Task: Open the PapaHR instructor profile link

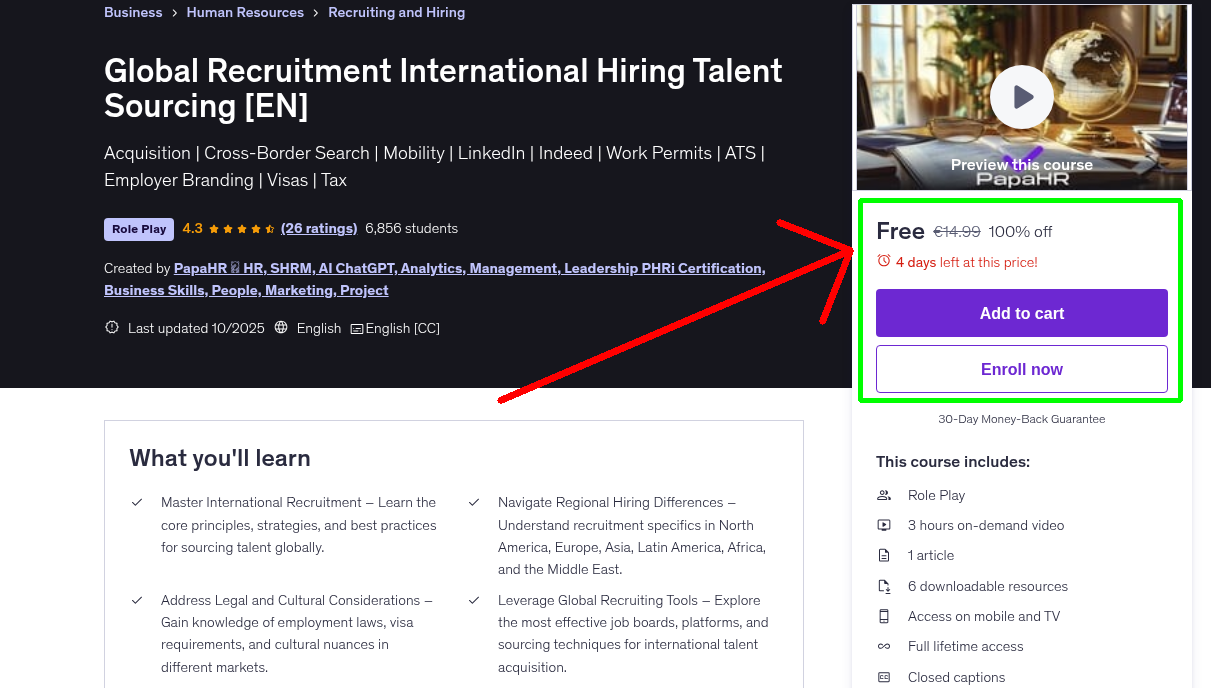Action: tap(200, 268)
